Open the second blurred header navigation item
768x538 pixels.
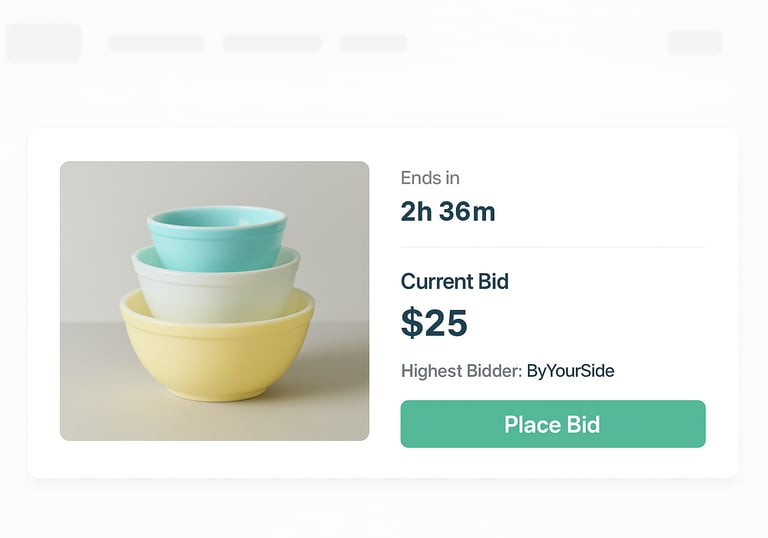point(272,43)
